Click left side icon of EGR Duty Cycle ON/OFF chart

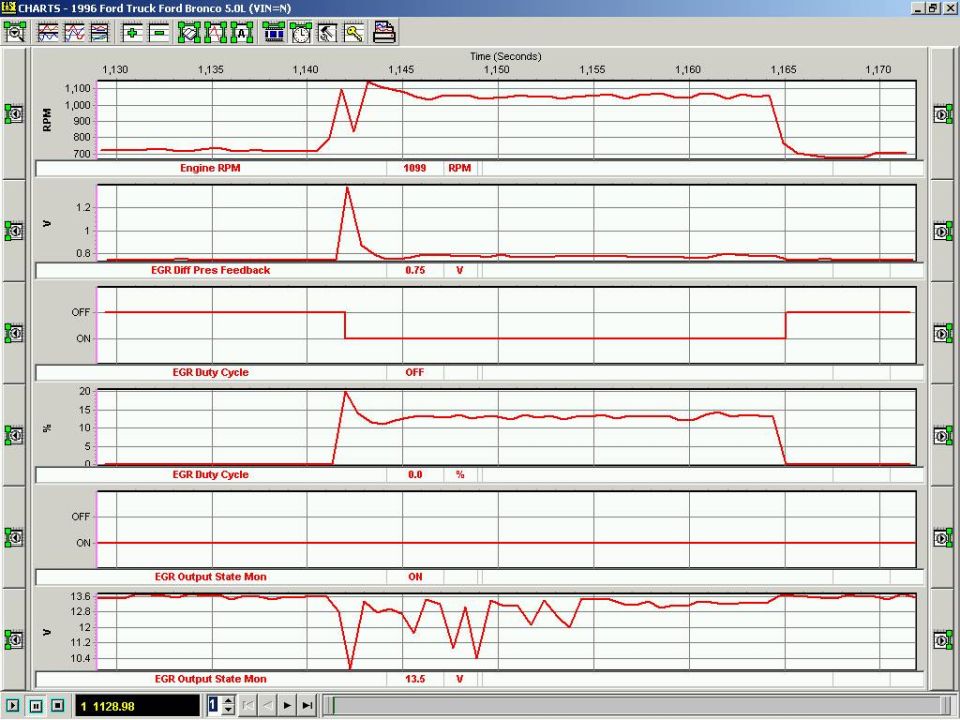point(14,333)
